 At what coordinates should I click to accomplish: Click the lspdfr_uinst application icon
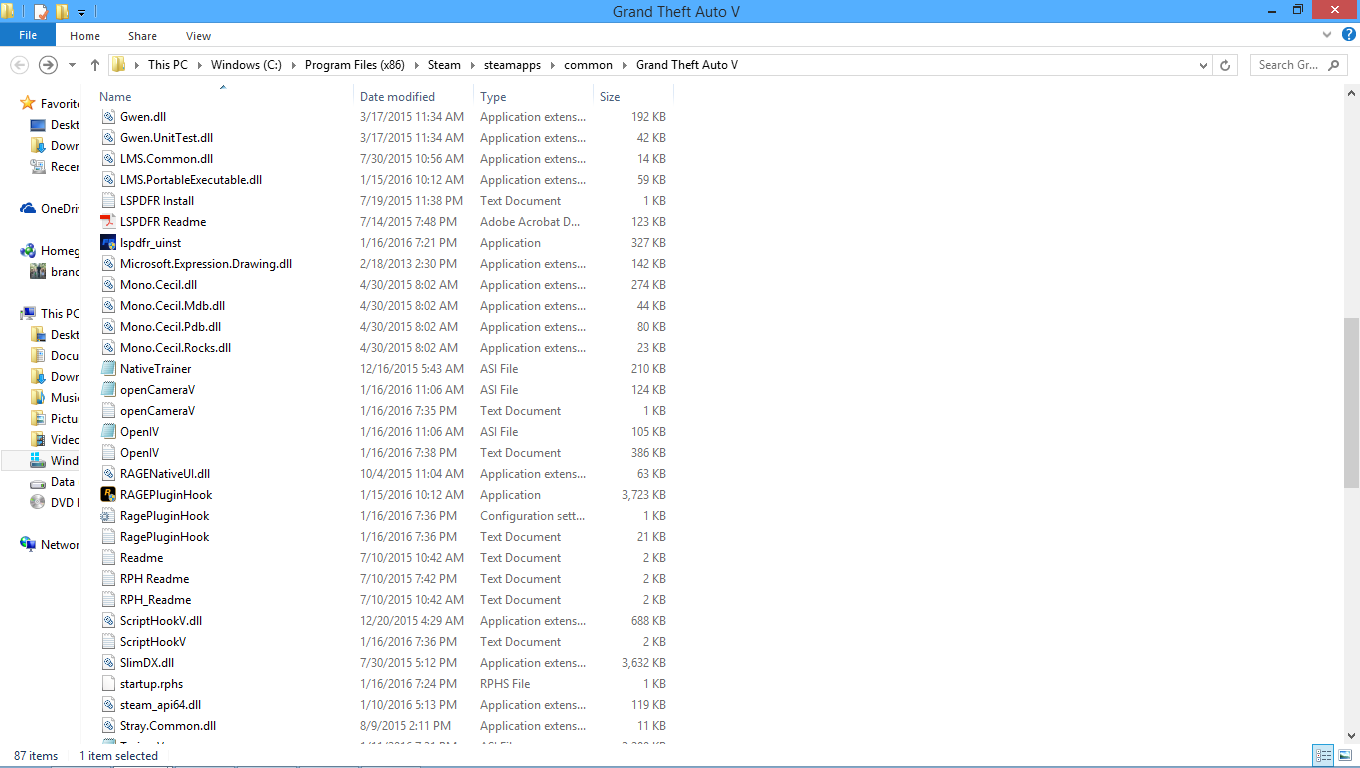[x=109, y=243]
